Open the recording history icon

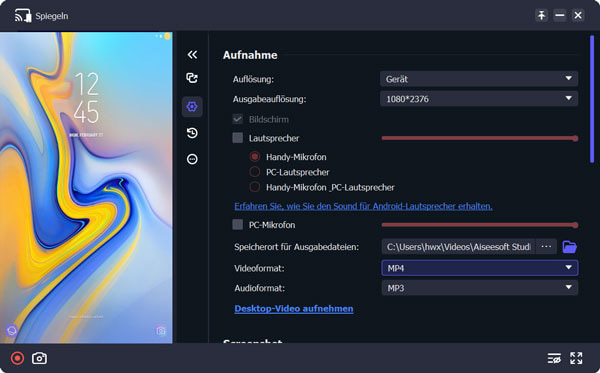pyautogui.click(x=192, y=133)
